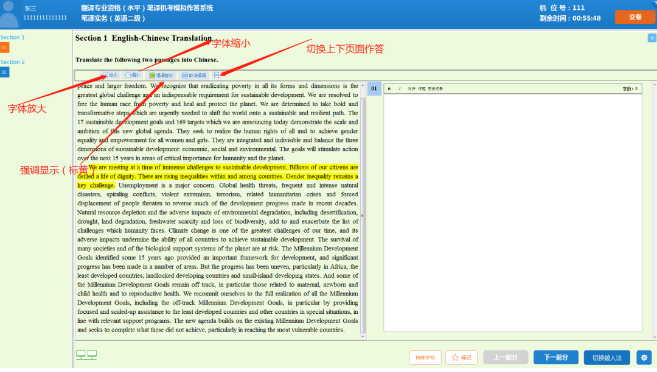
Task: Open the 特殊字符 special characters button
Action: [425, 358]
